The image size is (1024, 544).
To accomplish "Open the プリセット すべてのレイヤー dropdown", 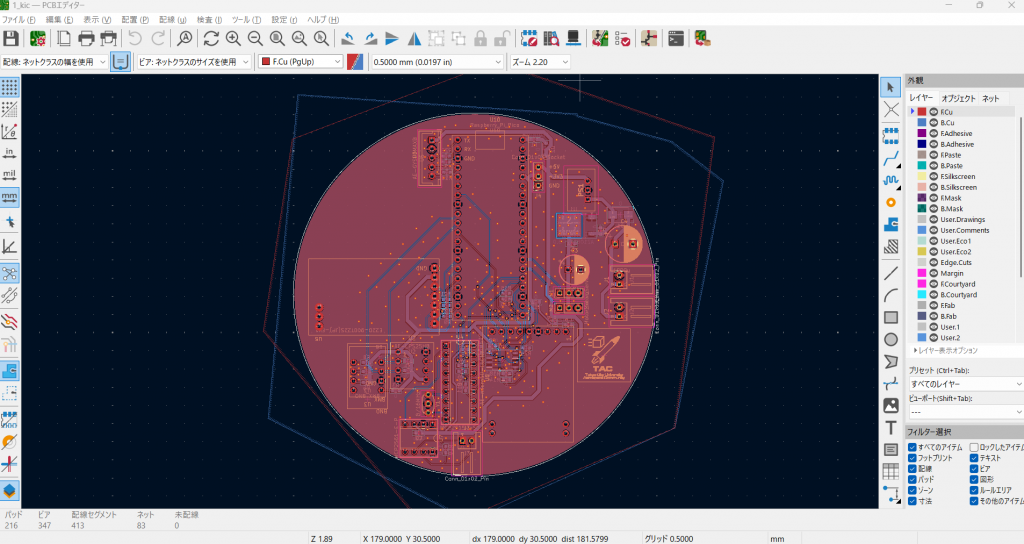I will (x=964, y=384).
